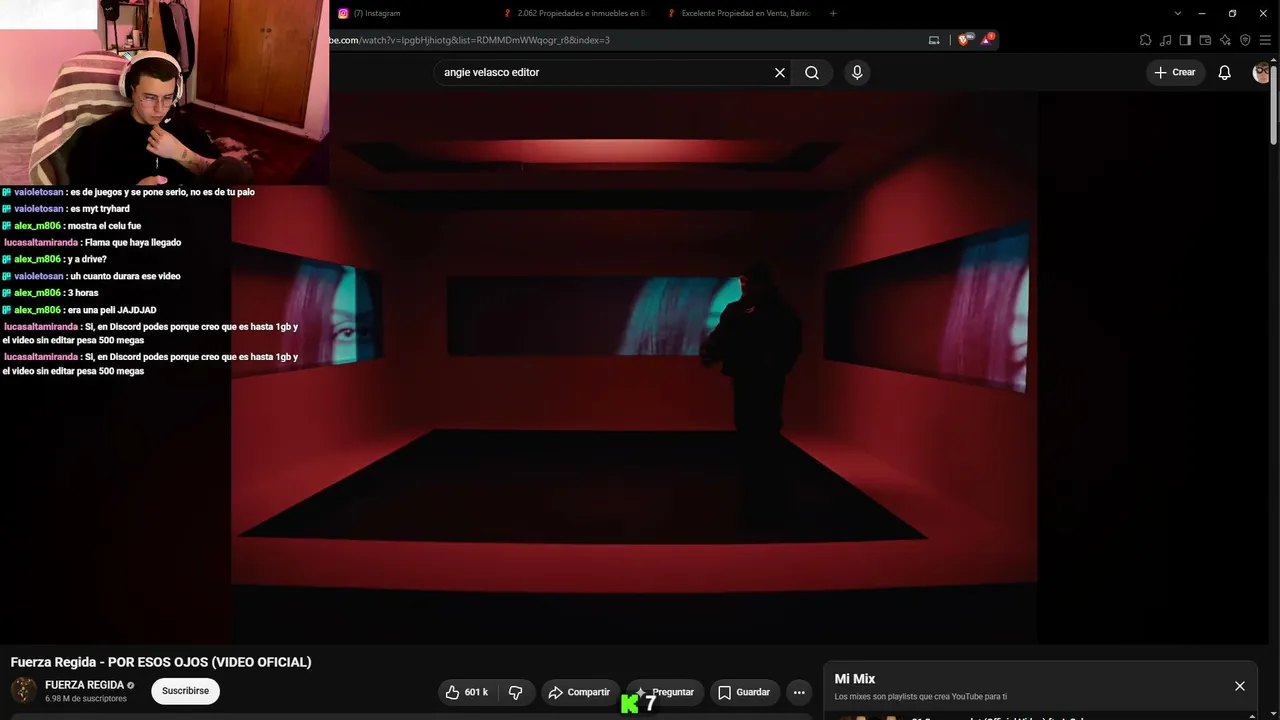Click chat message 'y a drive?'
The image size is (1280, 720).
pos(87,260)
